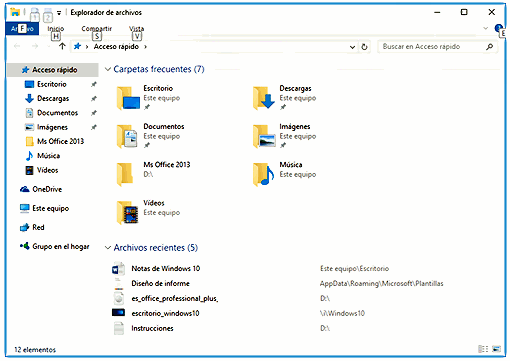Open Vídeos in the navigation pane

(x=47, y=170)
